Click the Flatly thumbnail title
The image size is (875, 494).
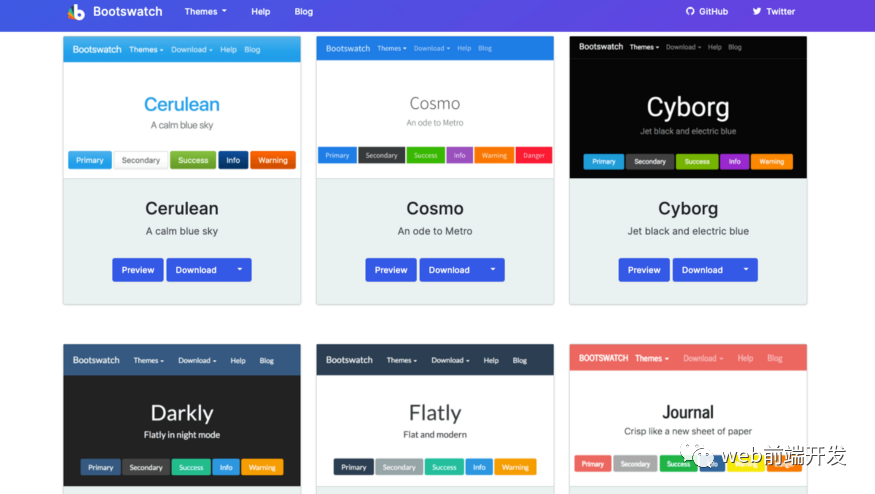tap(435, 413)
